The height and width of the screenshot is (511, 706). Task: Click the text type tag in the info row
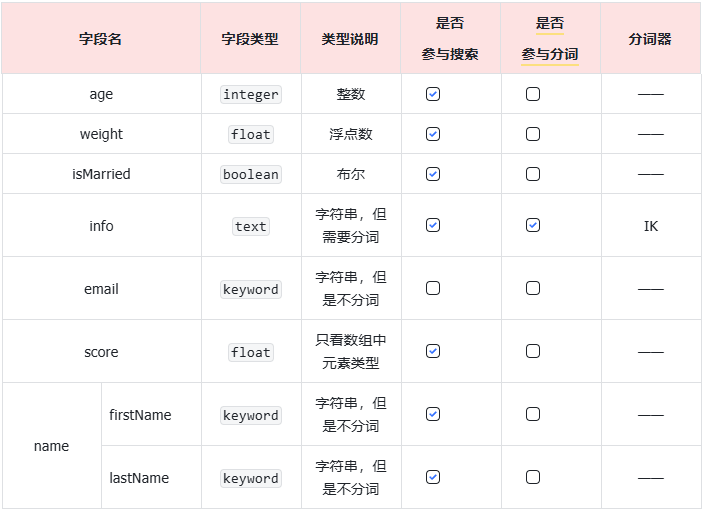coord(251,226)
